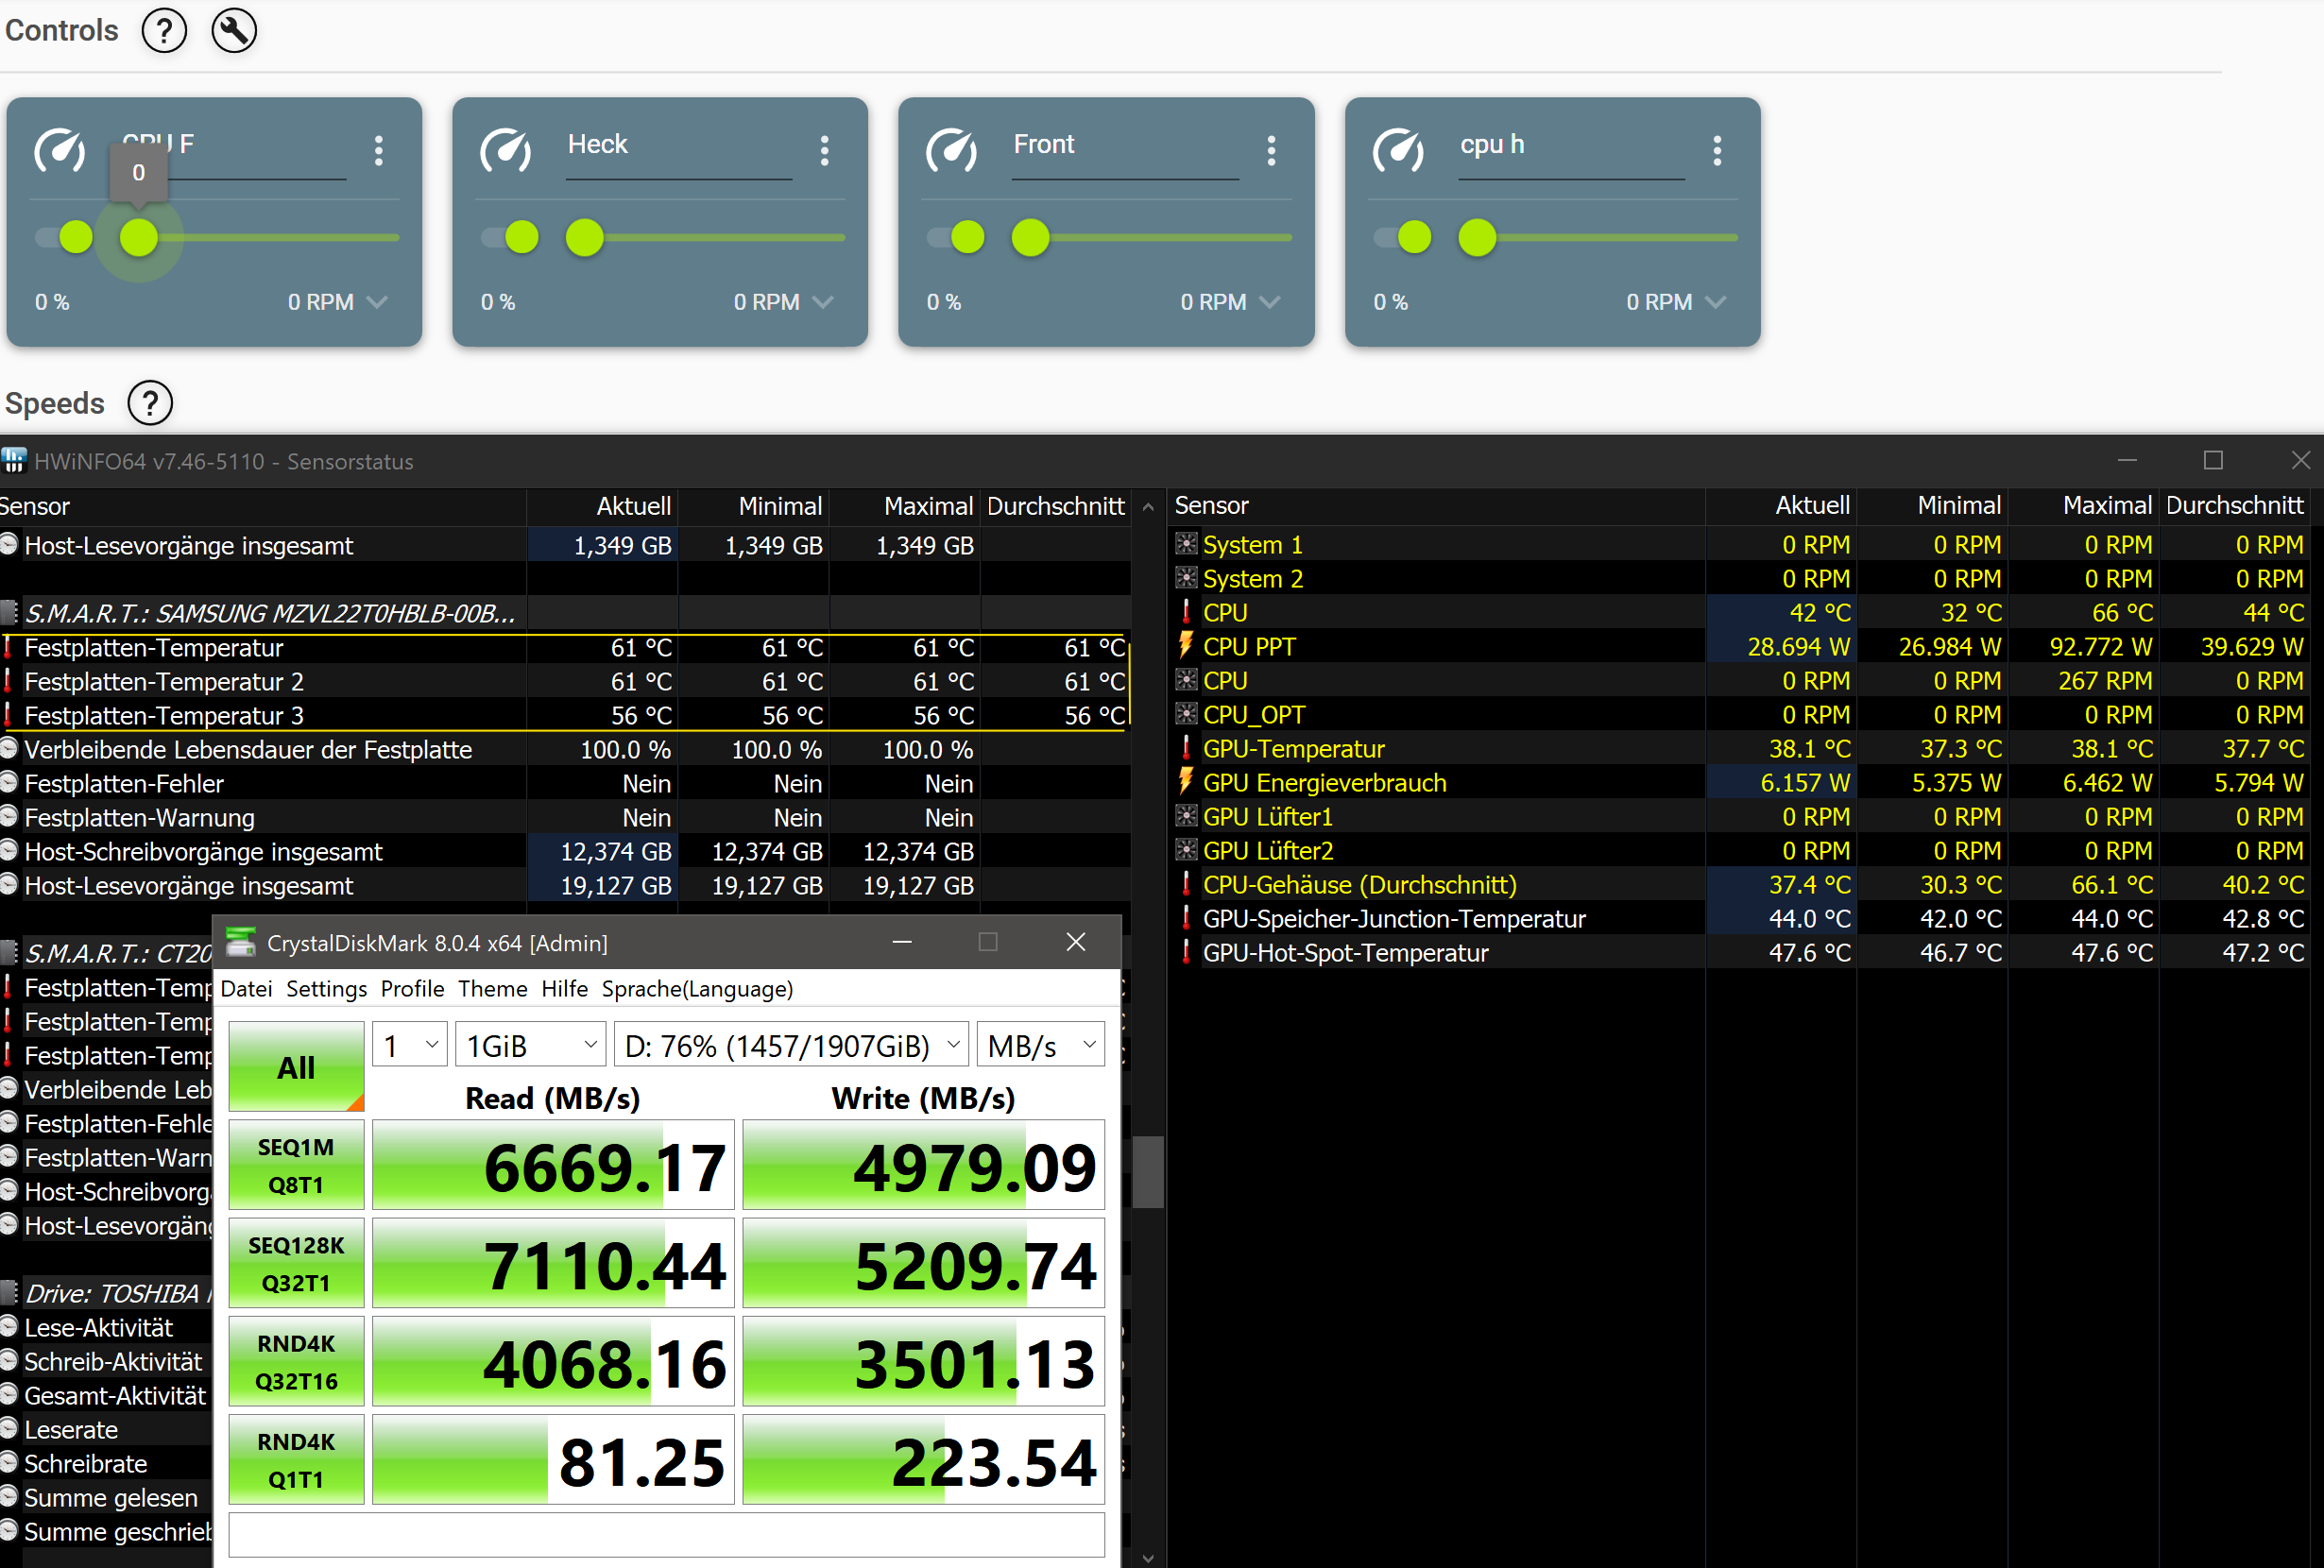Open the Profile menu in CrystalDiskMark
Image resolution: width=2324 pixels, height=1568 pixels.
click(x=412, y=989)
